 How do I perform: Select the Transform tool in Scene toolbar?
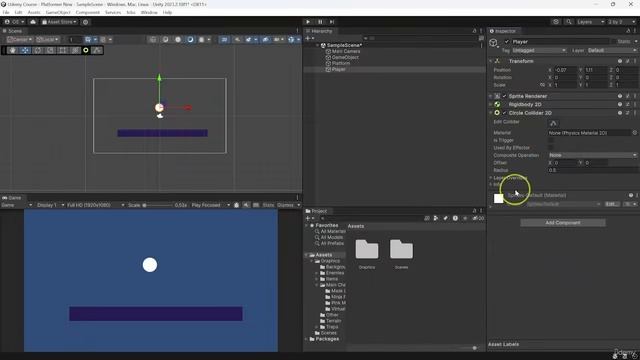tap(75, 50)
